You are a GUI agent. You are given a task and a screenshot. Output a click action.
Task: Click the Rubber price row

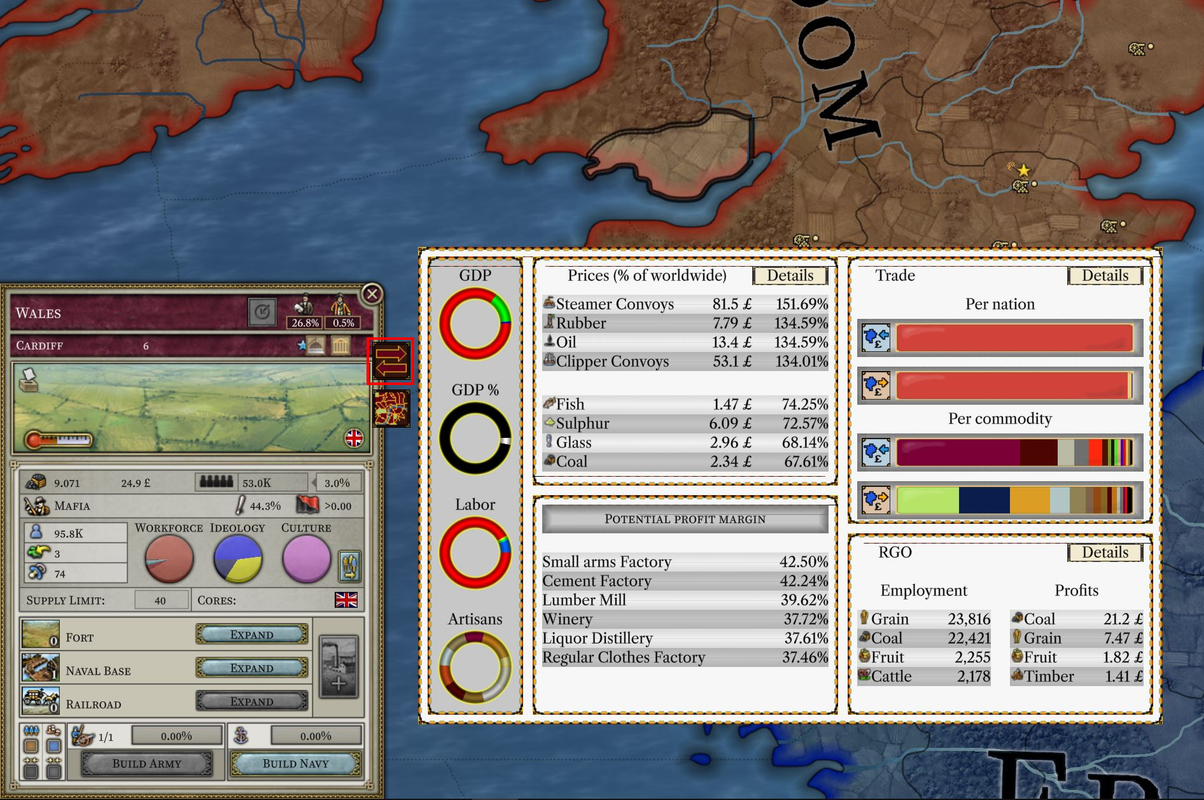(x=685, y=323)
